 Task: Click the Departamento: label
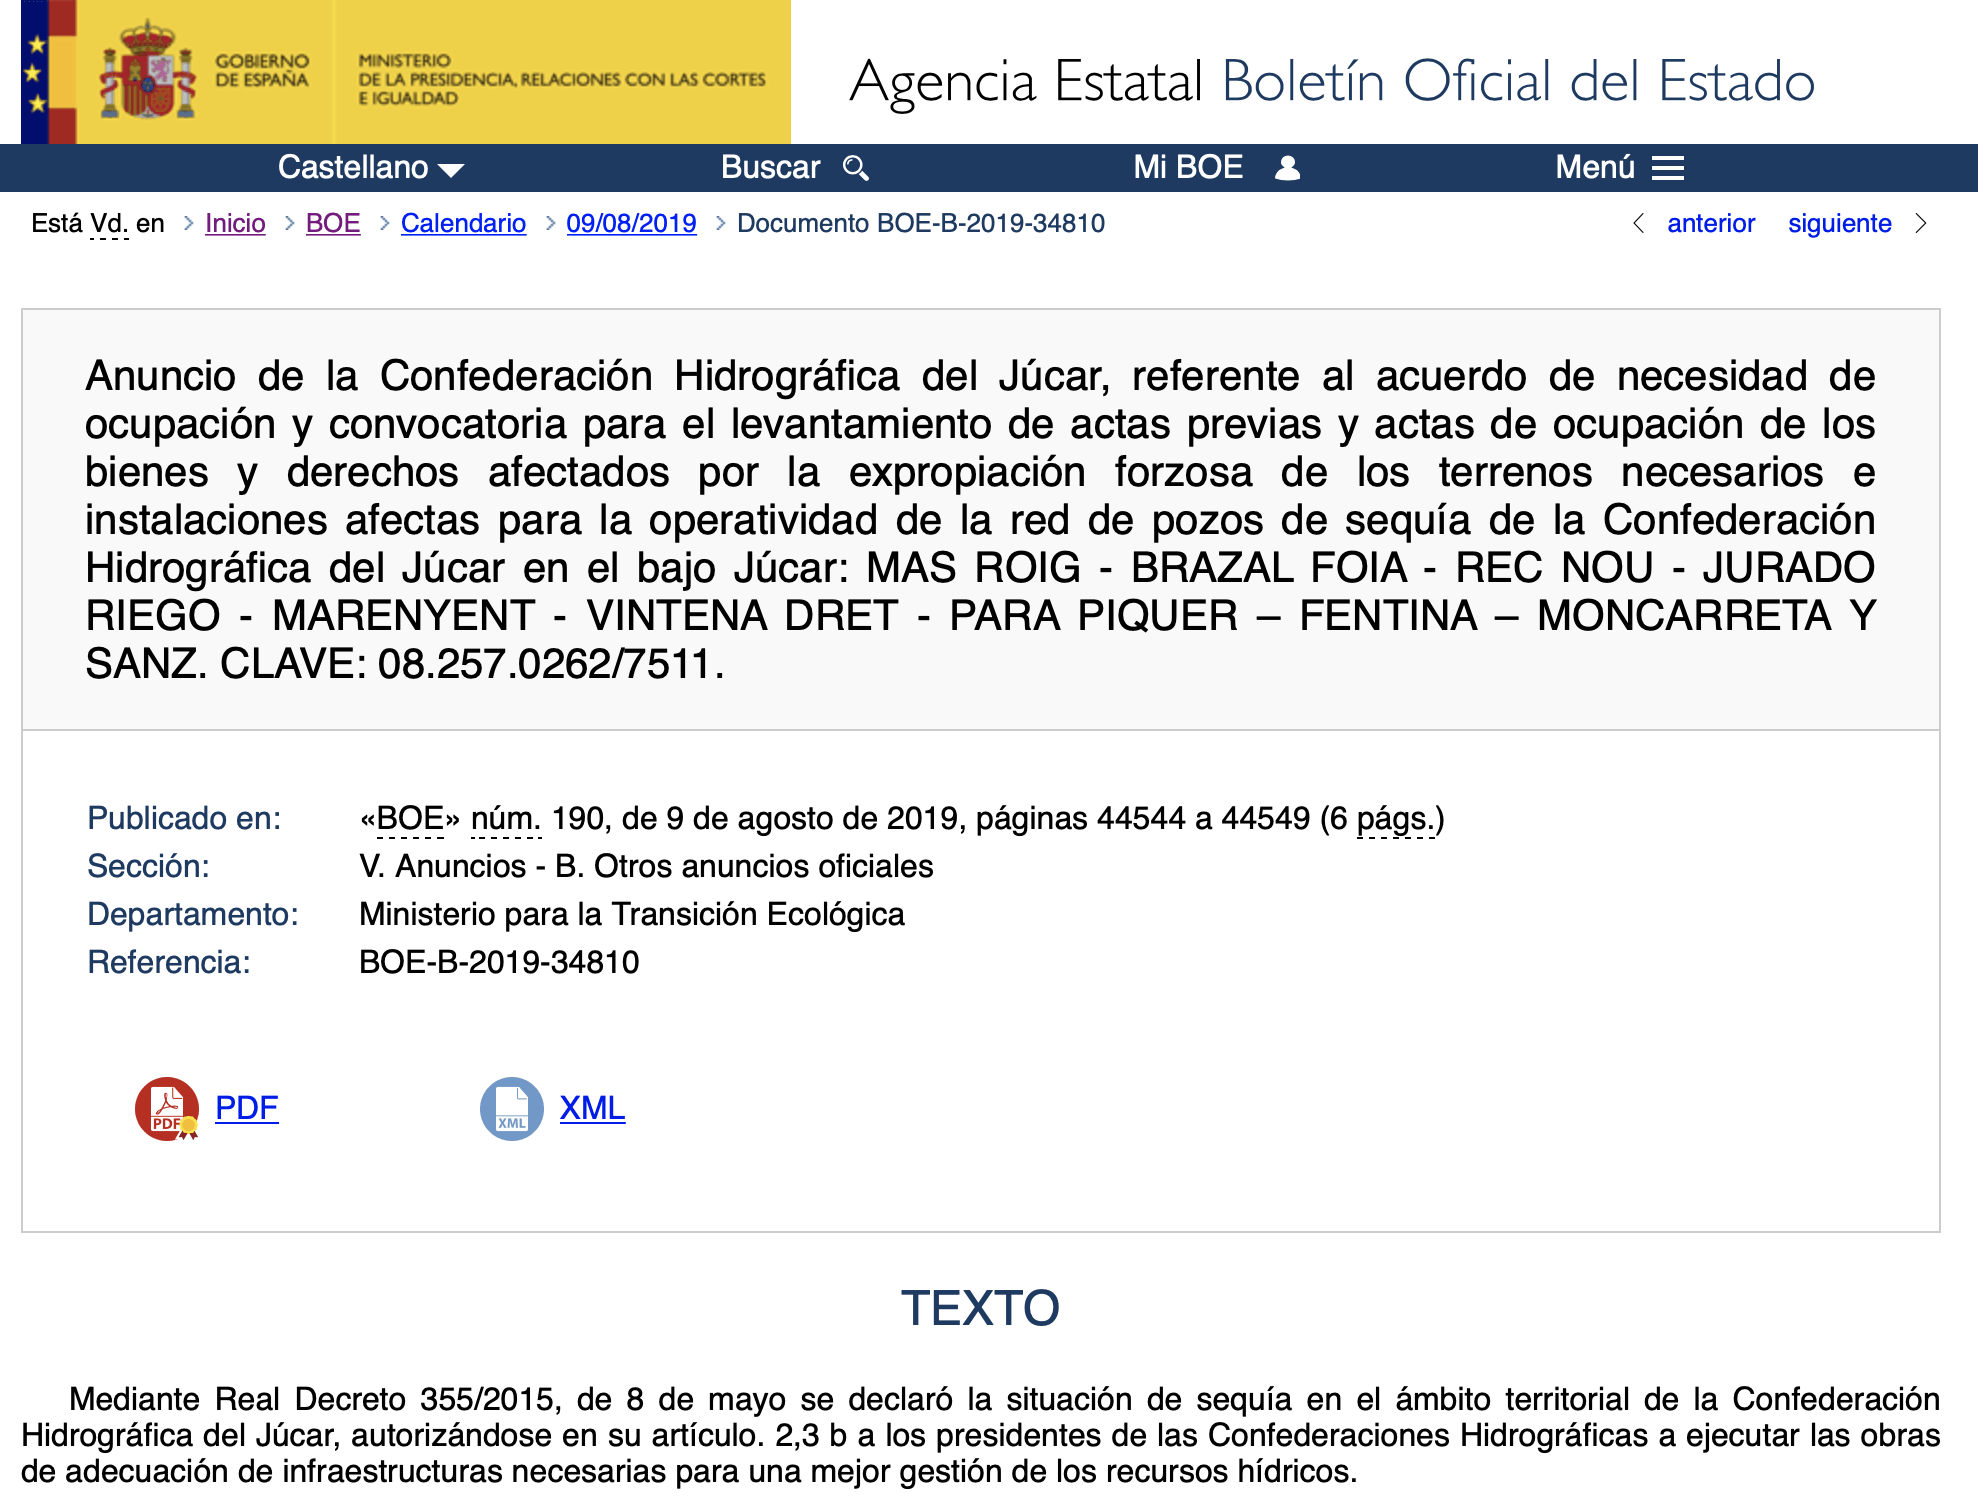click(x=193, y=914)
